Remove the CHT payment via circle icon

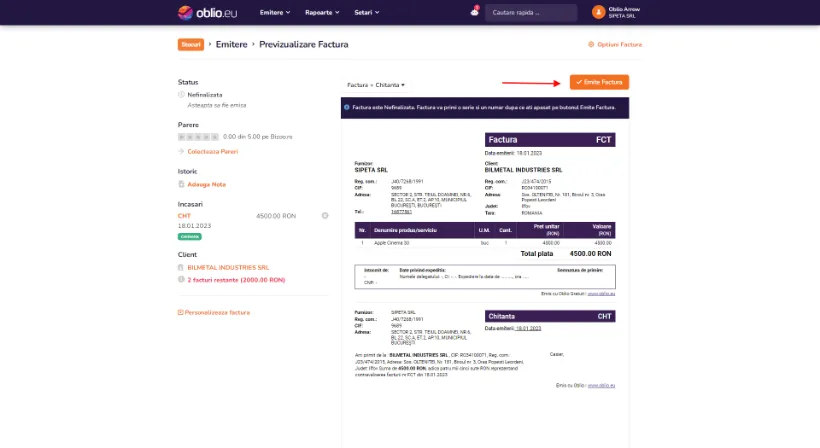coord(325,215)
